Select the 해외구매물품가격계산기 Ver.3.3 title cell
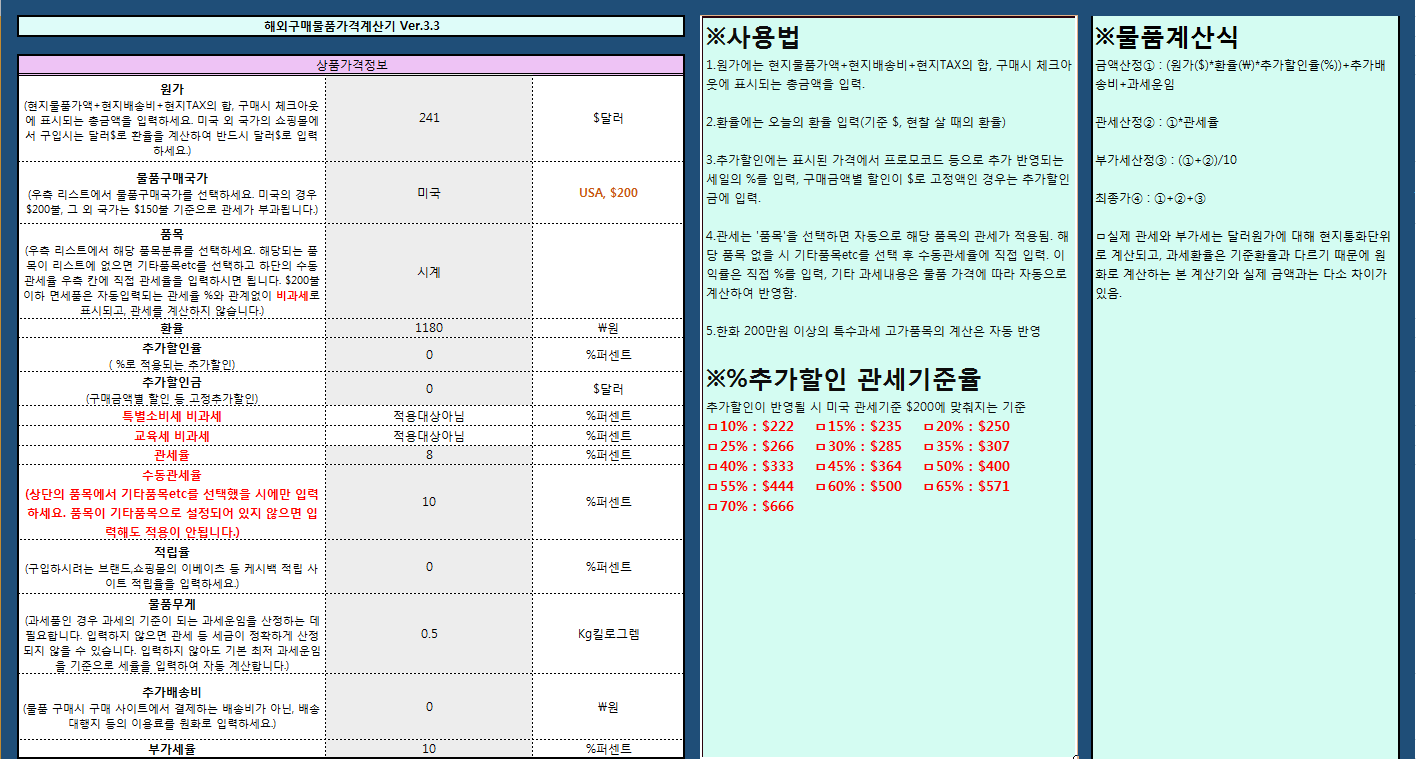Image resolution: width=1416 pixels, height=759 pixels. [351, 26]
